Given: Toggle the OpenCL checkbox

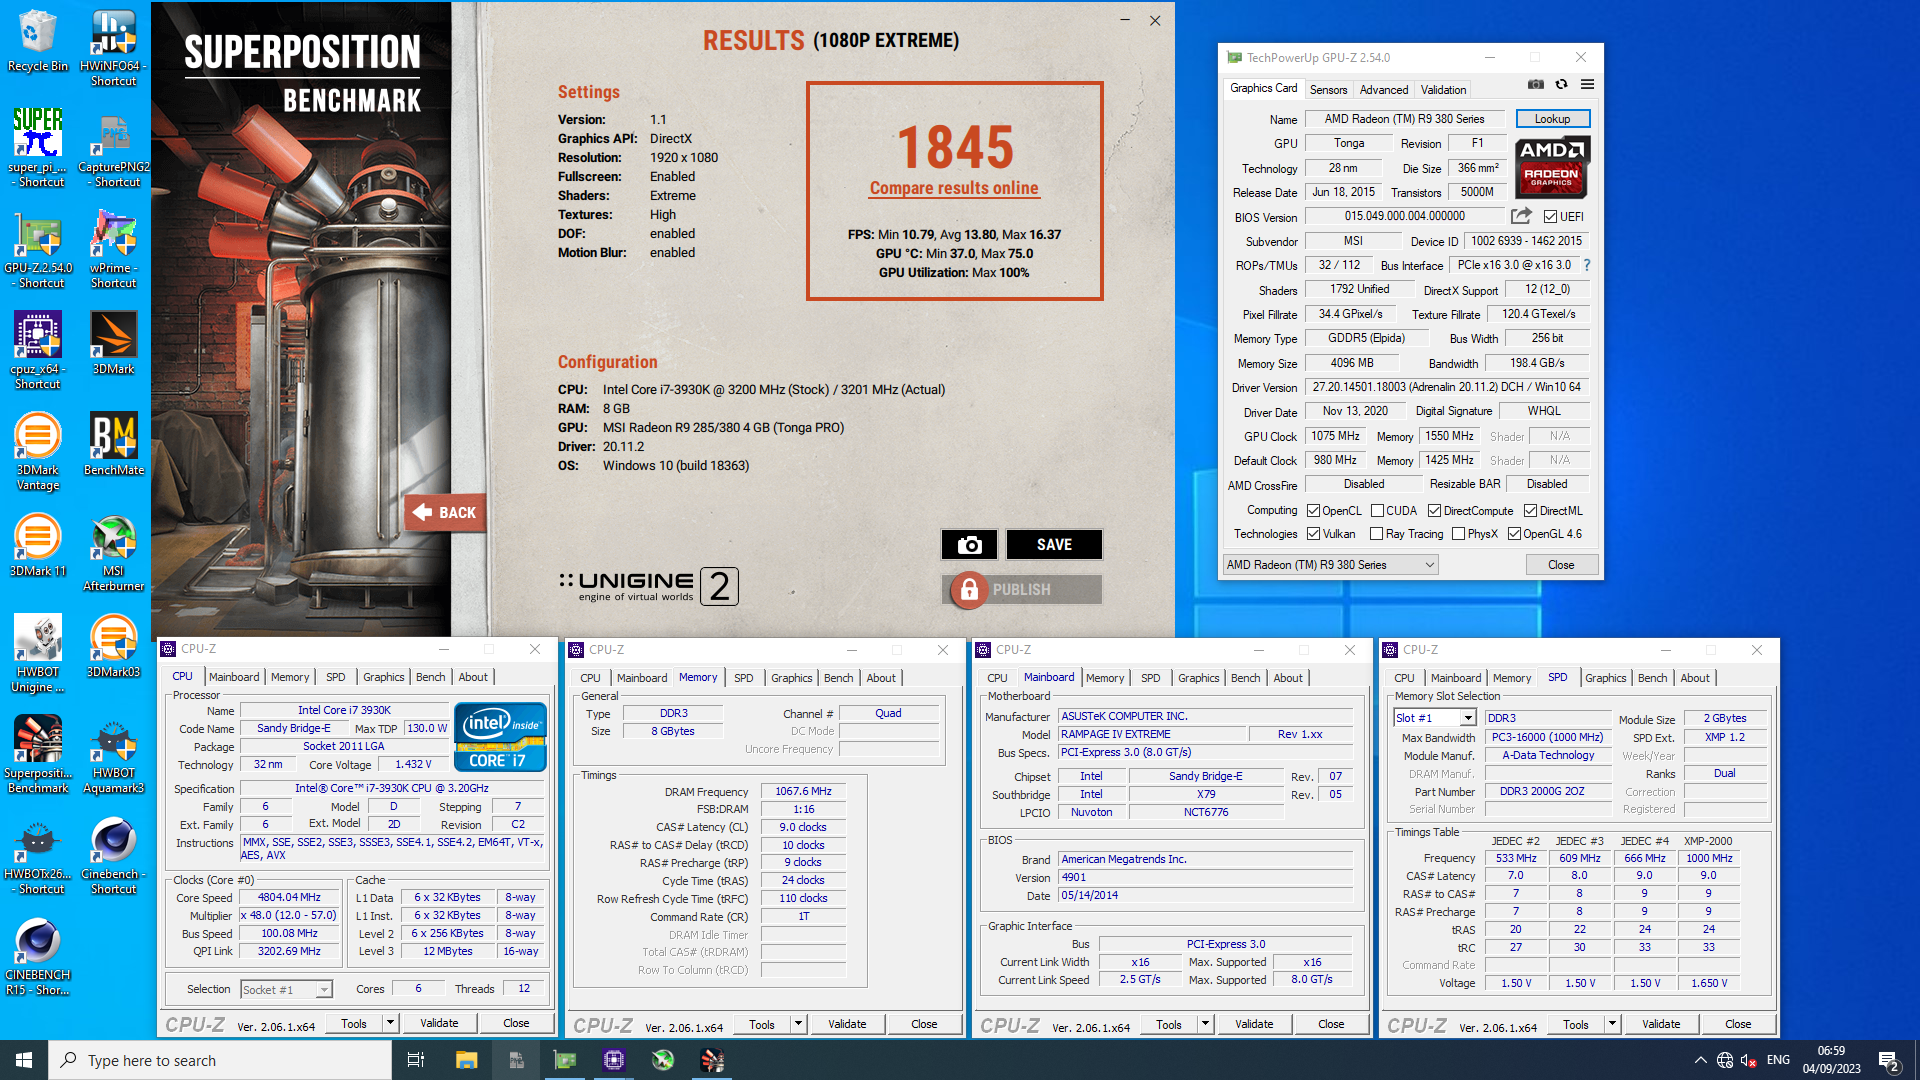Looking at the screenshot, I should (x=1313, y=510).
